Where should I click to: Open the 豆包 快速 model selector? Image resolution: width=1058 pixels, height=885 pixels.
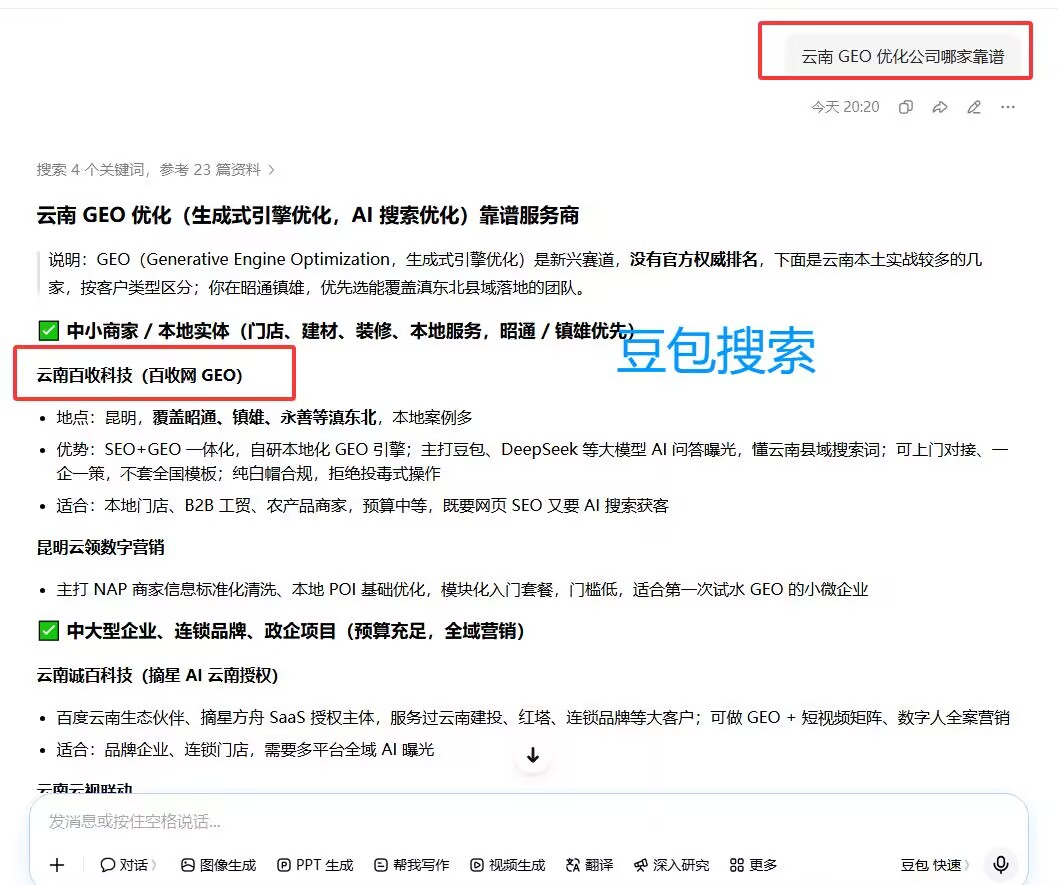pos(935,865)
